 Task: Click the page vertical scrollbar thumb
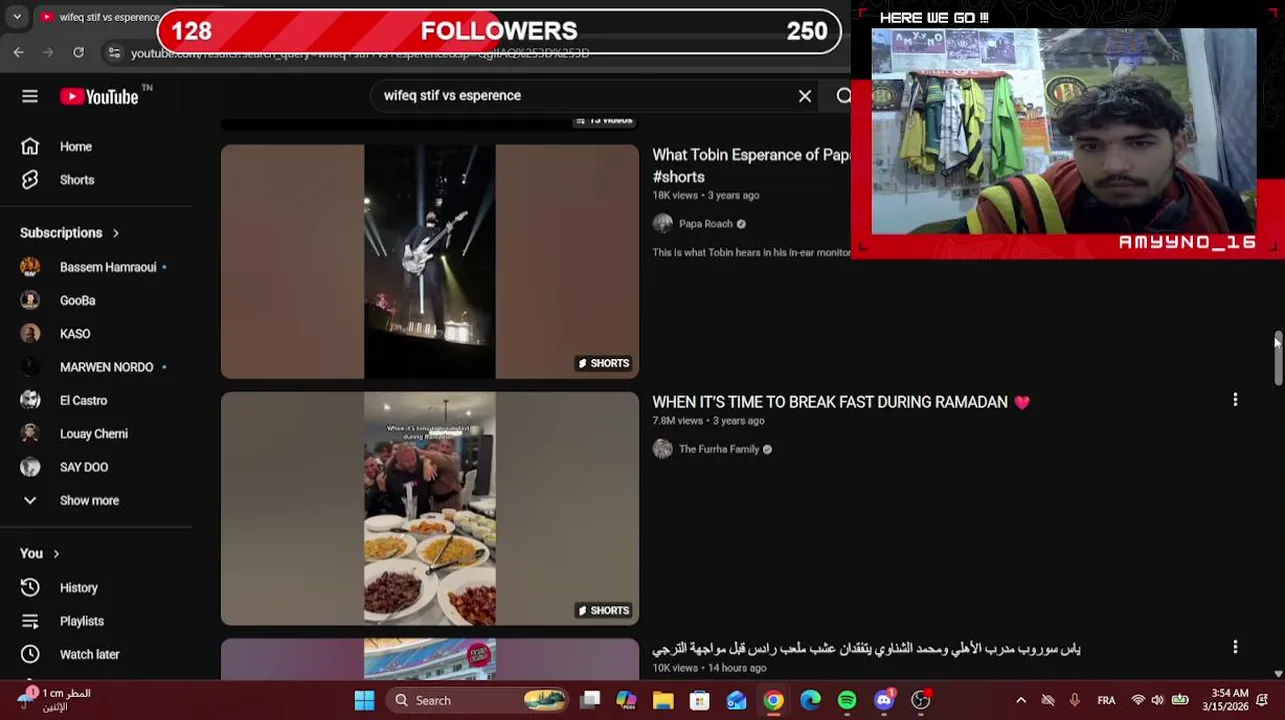pyautogui.click(x=1277, y=359)
